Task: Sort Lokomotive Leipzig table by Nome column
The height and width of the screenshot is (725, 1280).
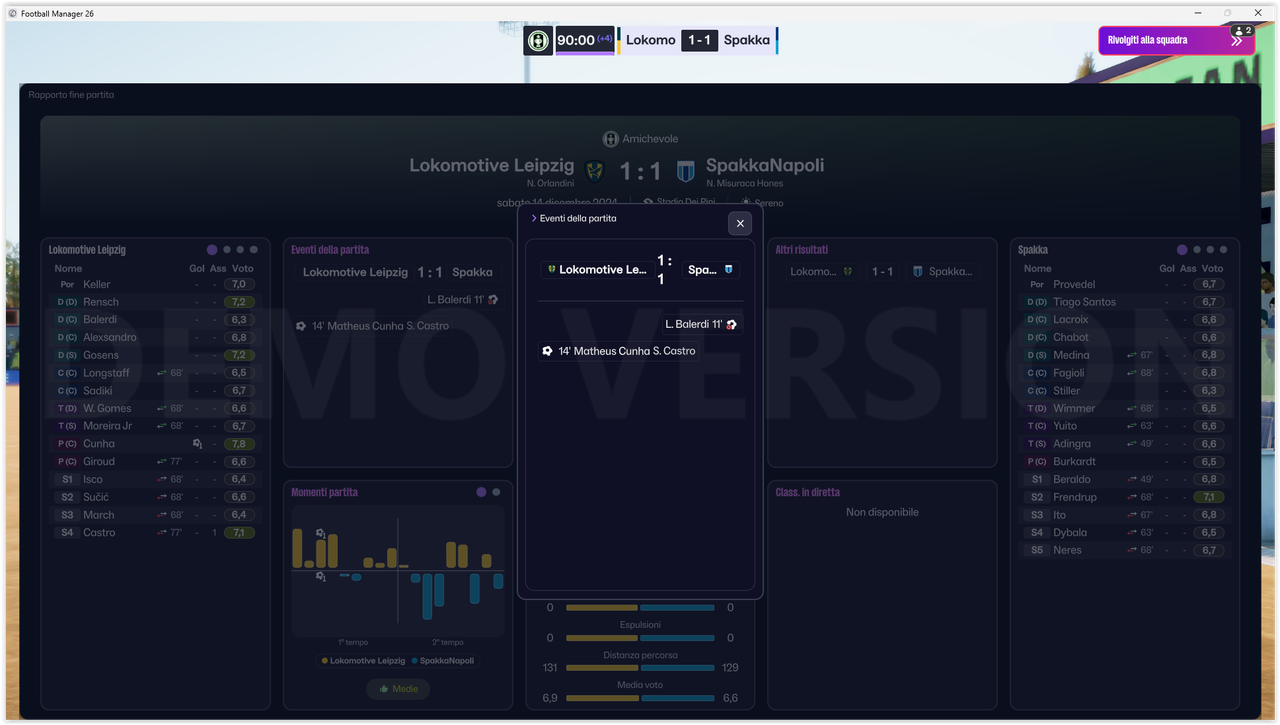Action: point(68,269)
